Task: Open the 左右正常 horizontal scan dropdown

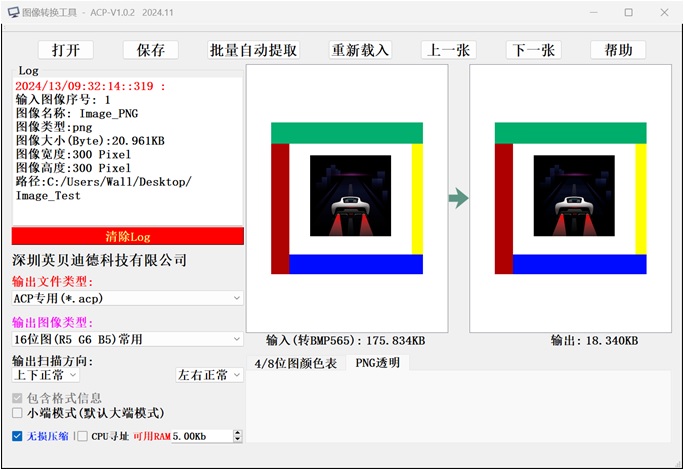Action: click(209, 375)
